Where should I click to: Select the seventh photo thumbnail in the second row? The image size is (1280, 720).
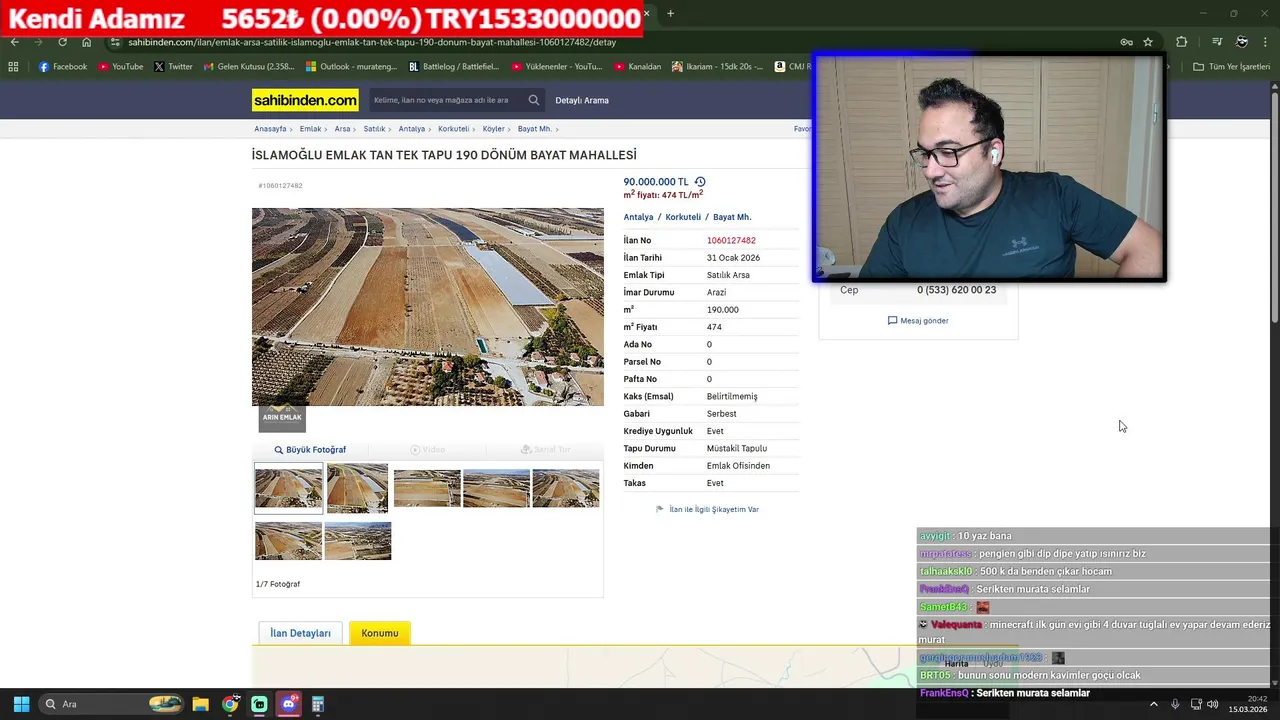[358, 541]
